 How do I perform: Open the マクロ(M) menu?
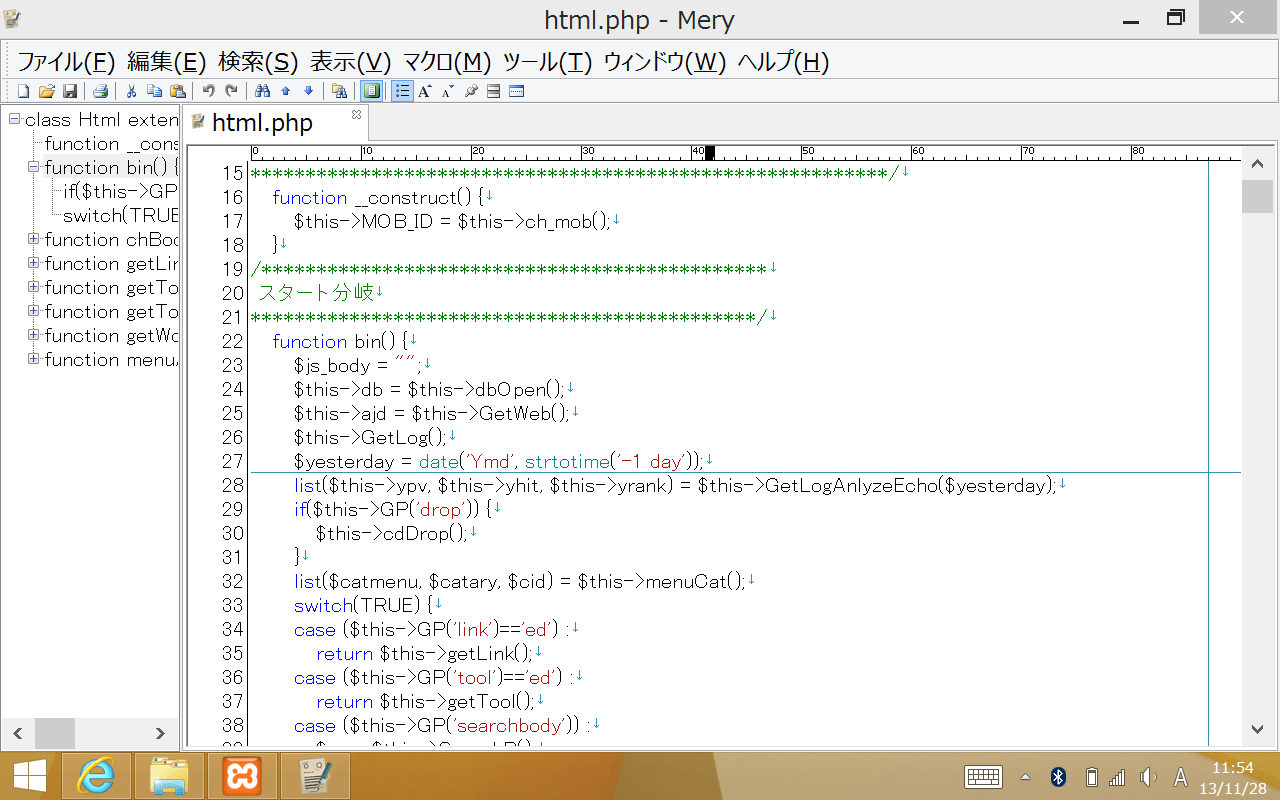coord(447,62)
